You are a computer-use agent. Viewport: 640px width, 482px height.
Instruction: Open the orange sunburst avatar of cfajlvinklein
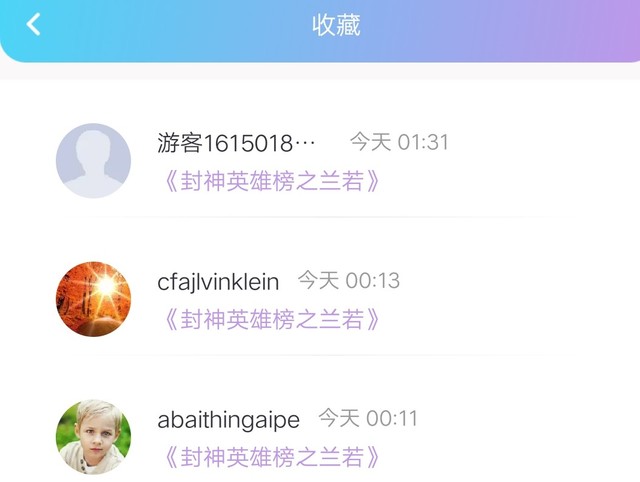click(x=93, y=299)
